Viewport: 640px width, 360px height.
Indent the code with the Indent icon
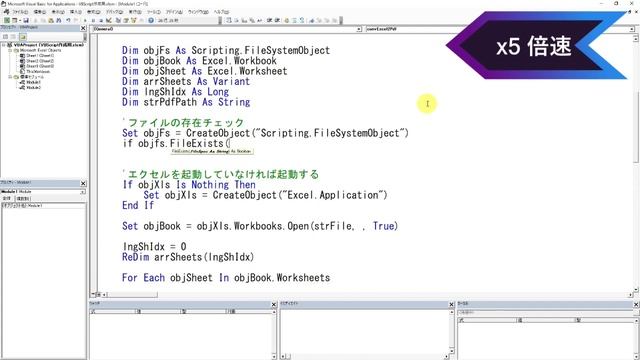tap(269, 20)
